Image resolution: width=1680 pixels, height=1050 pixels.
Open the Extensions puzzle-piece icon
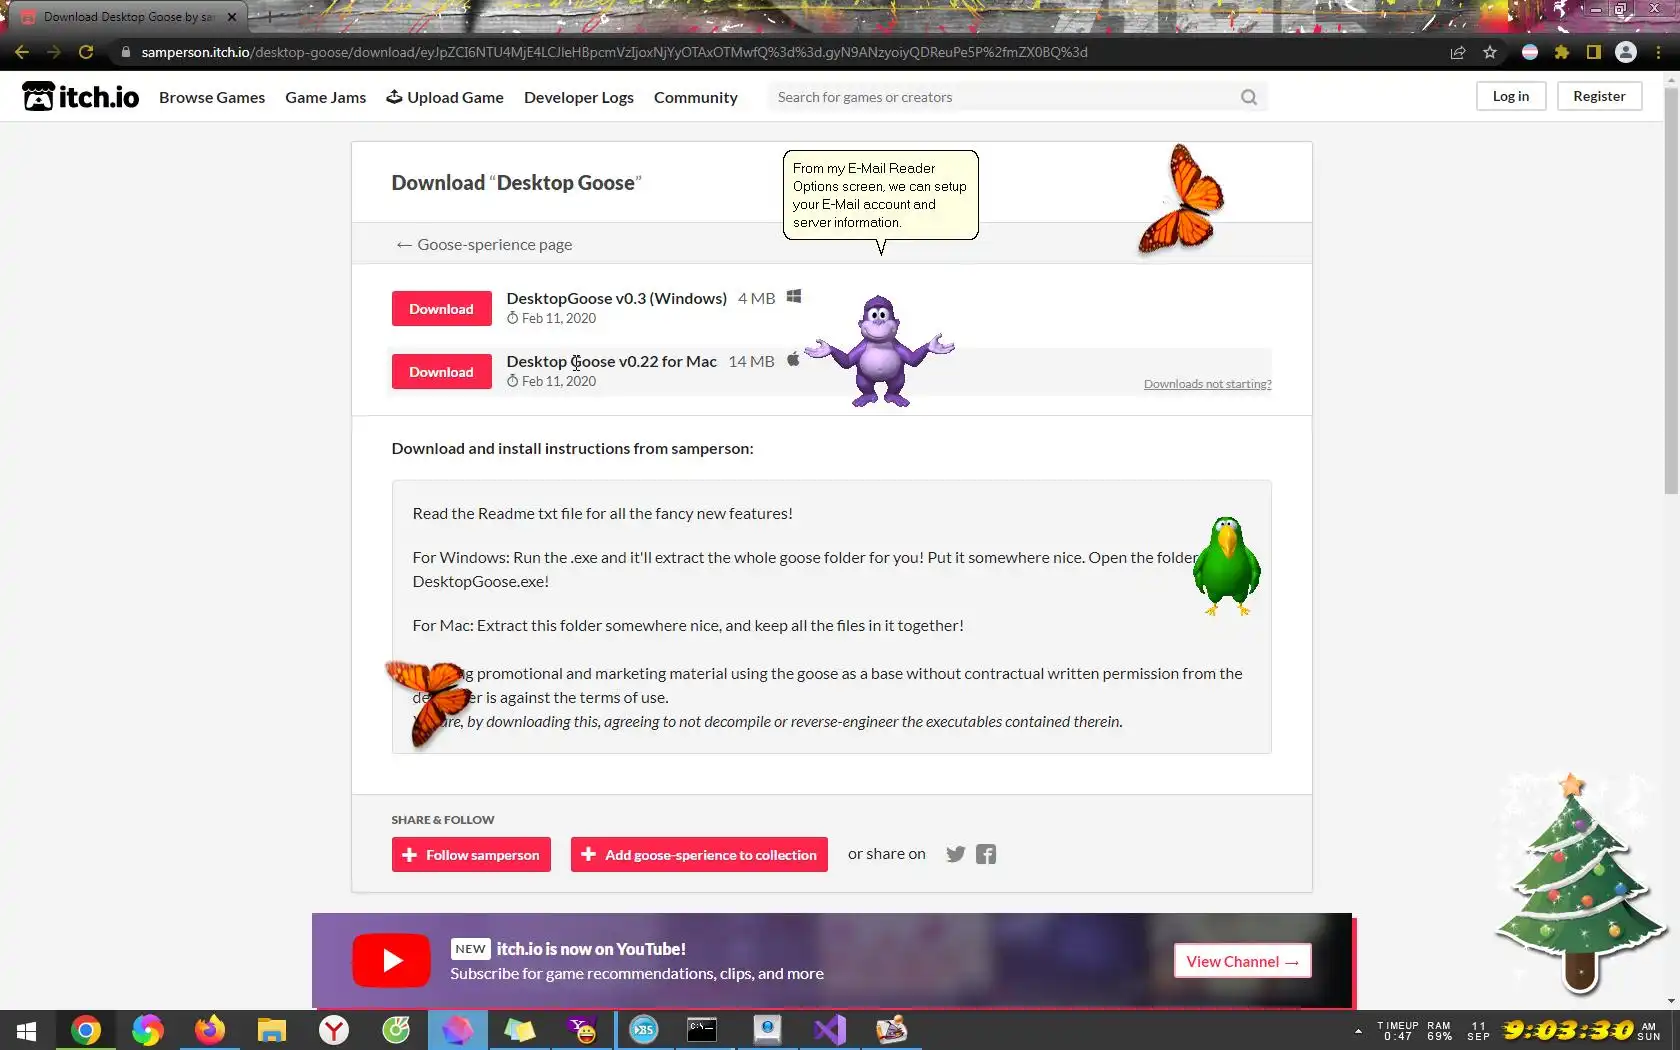(1562, 52)
